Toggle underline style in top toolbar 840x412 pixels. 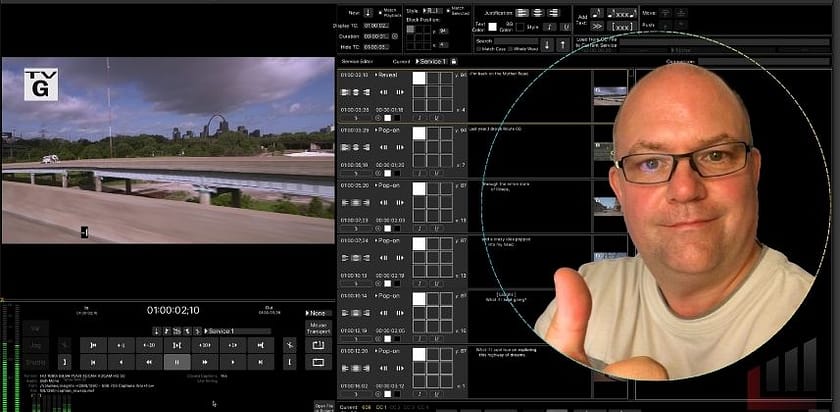point(565,27)
